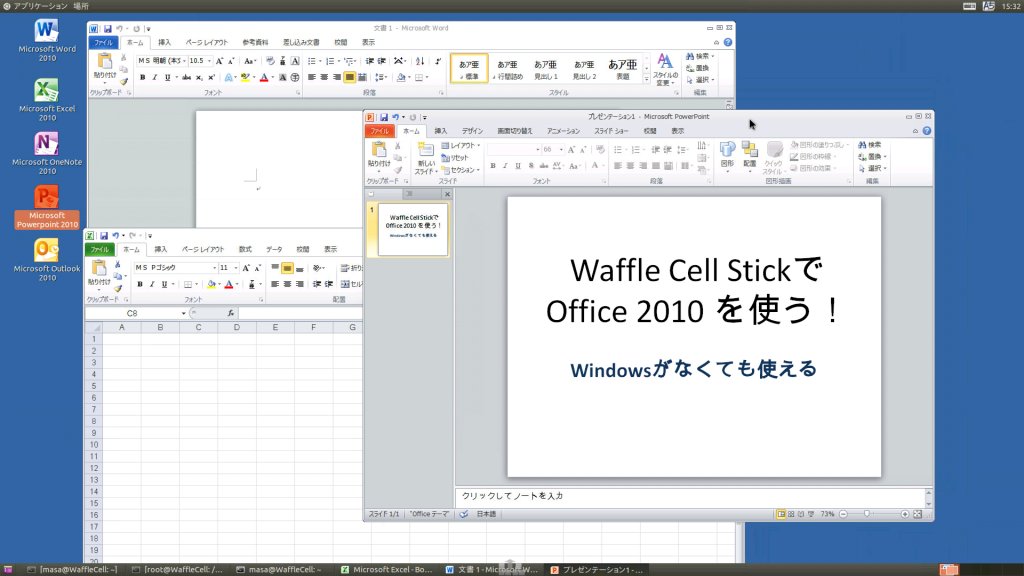Click Cut scissors icon in Excel clipboard group
This screenshot has height=576, width=1024.
118,264
